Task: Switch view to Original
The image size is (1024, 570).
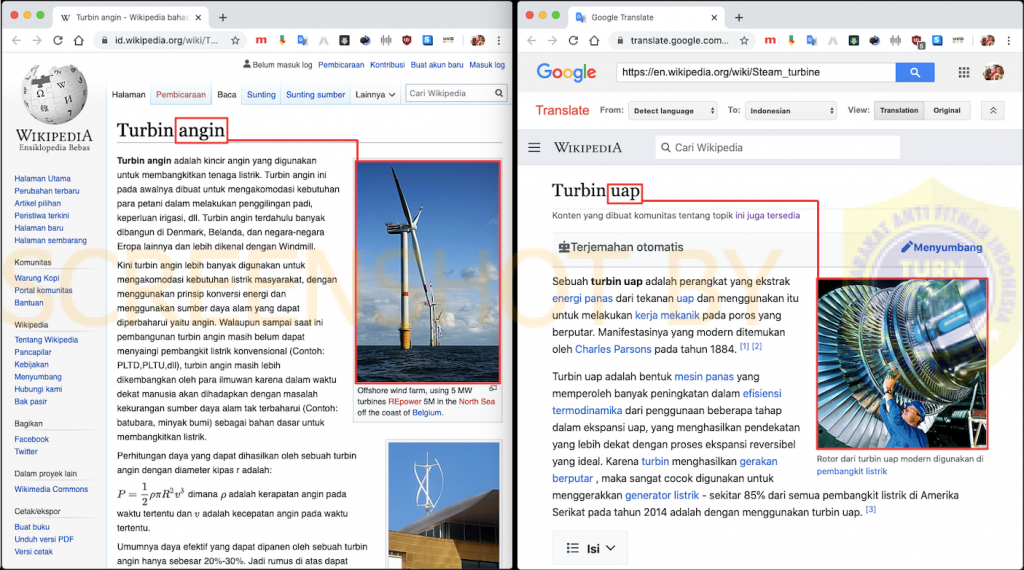Action: point(946,110)
